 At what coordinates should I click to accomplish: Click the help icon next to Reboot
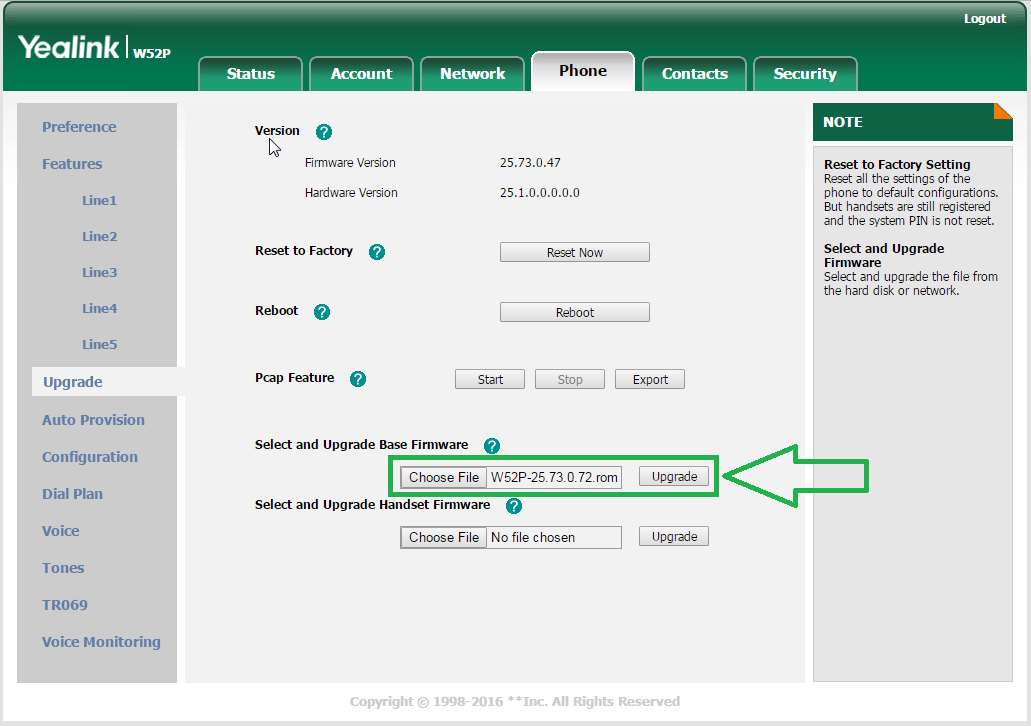pyautogui.click(x=322, y=312)
